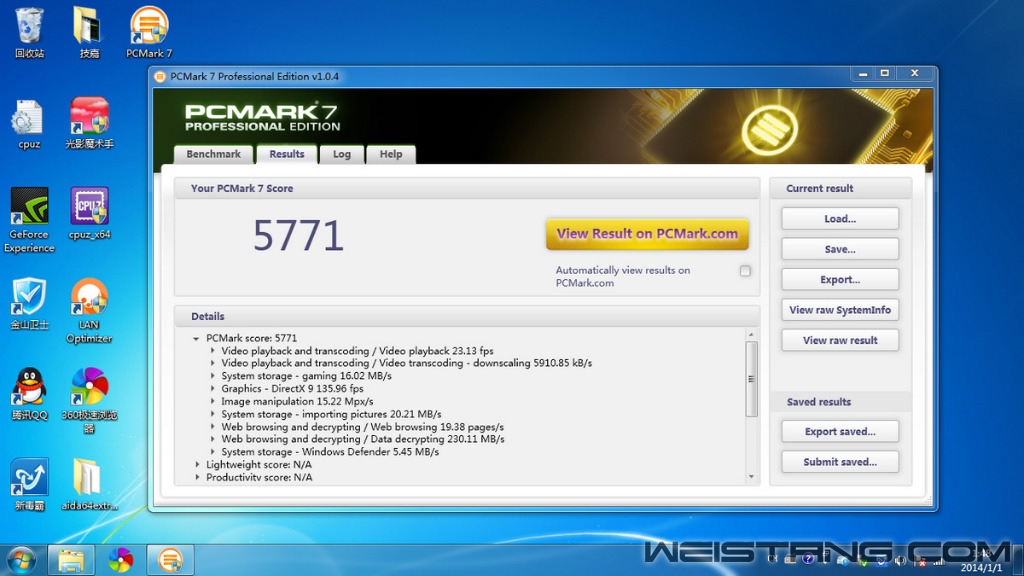The image size is (1024, 576).
Task: Click the CH language indicator in the tray
Action: [773, 560]
